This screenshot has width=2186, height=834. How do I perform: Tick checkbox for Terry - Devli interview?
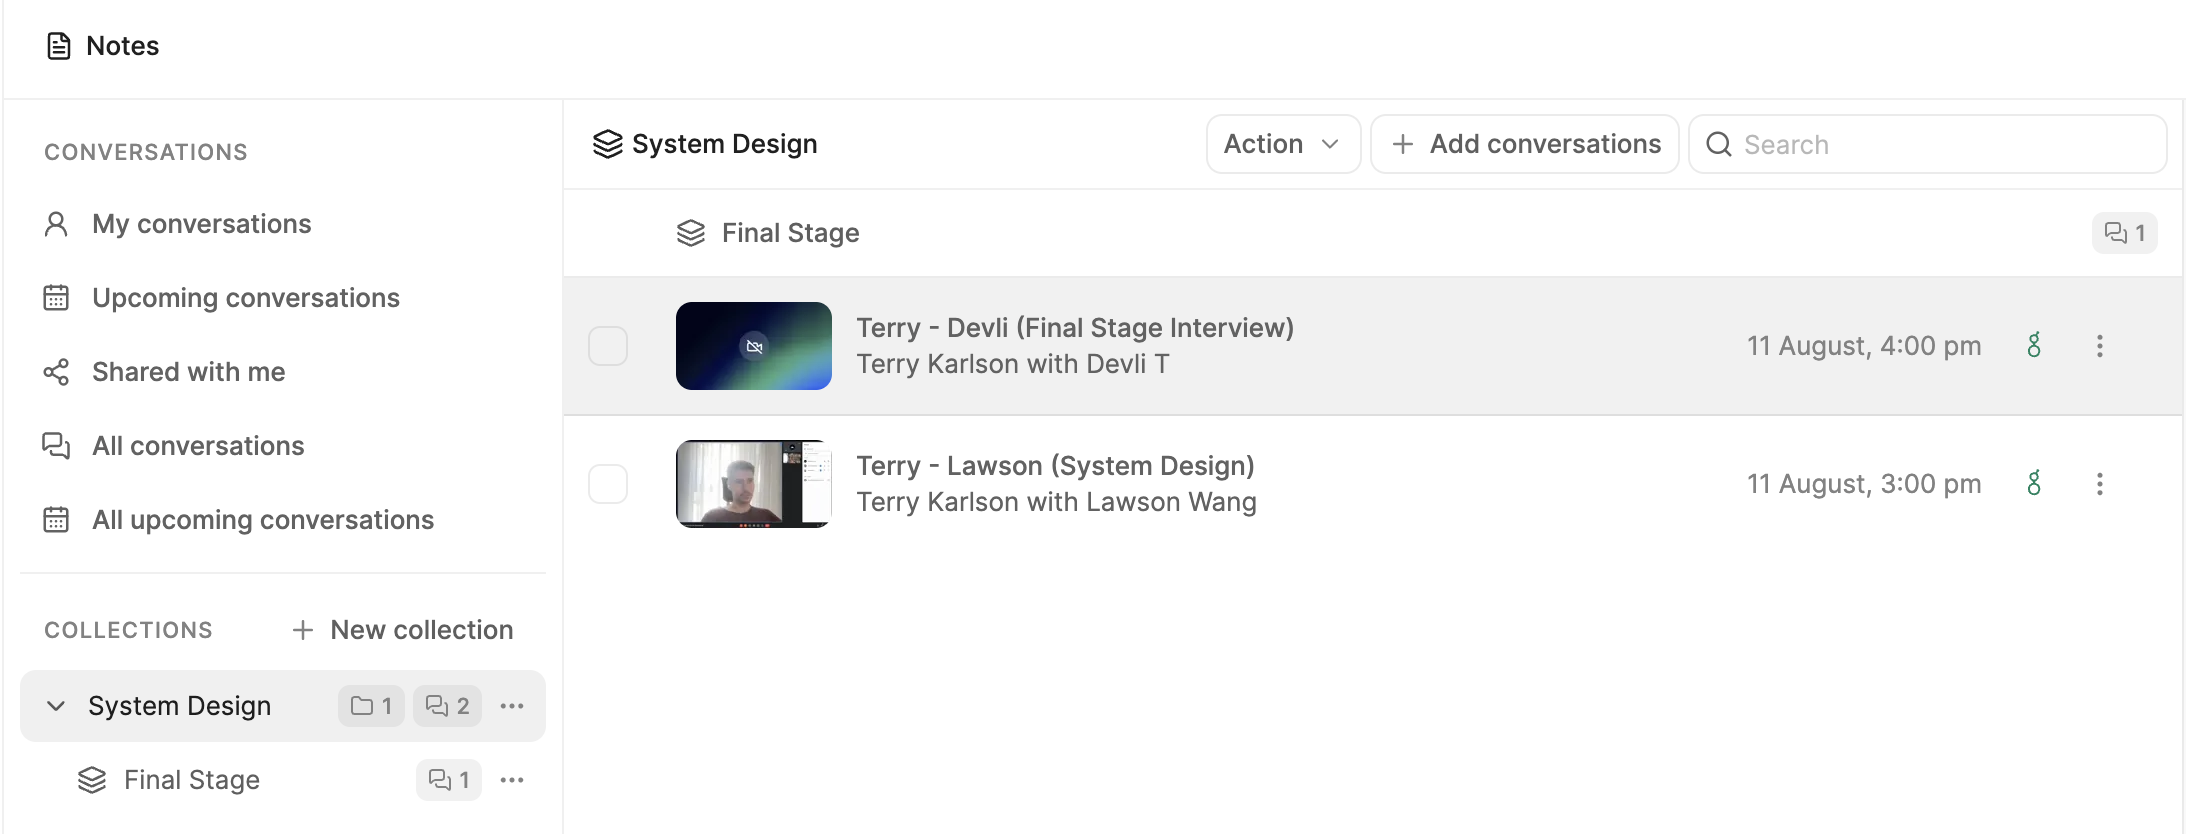coord(608,346)
